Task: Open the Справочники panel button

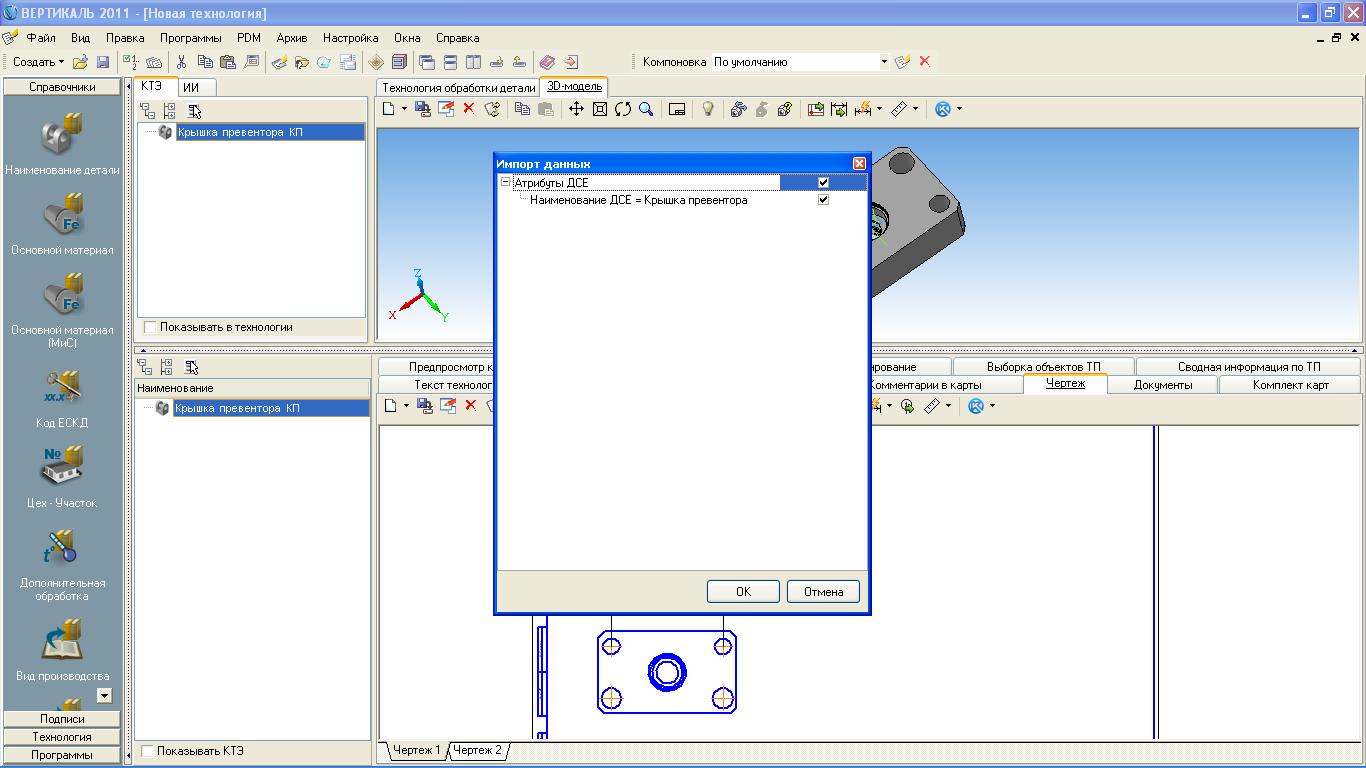Action: tap(62, 87)
